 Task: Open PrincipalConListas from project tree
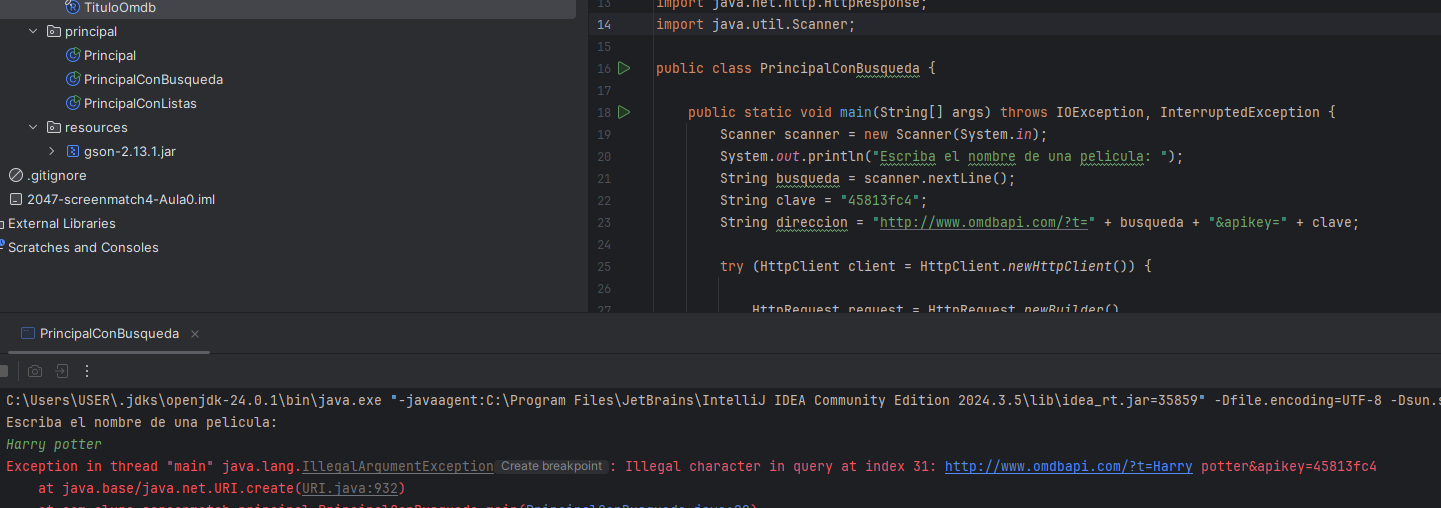tap(140, 103)
